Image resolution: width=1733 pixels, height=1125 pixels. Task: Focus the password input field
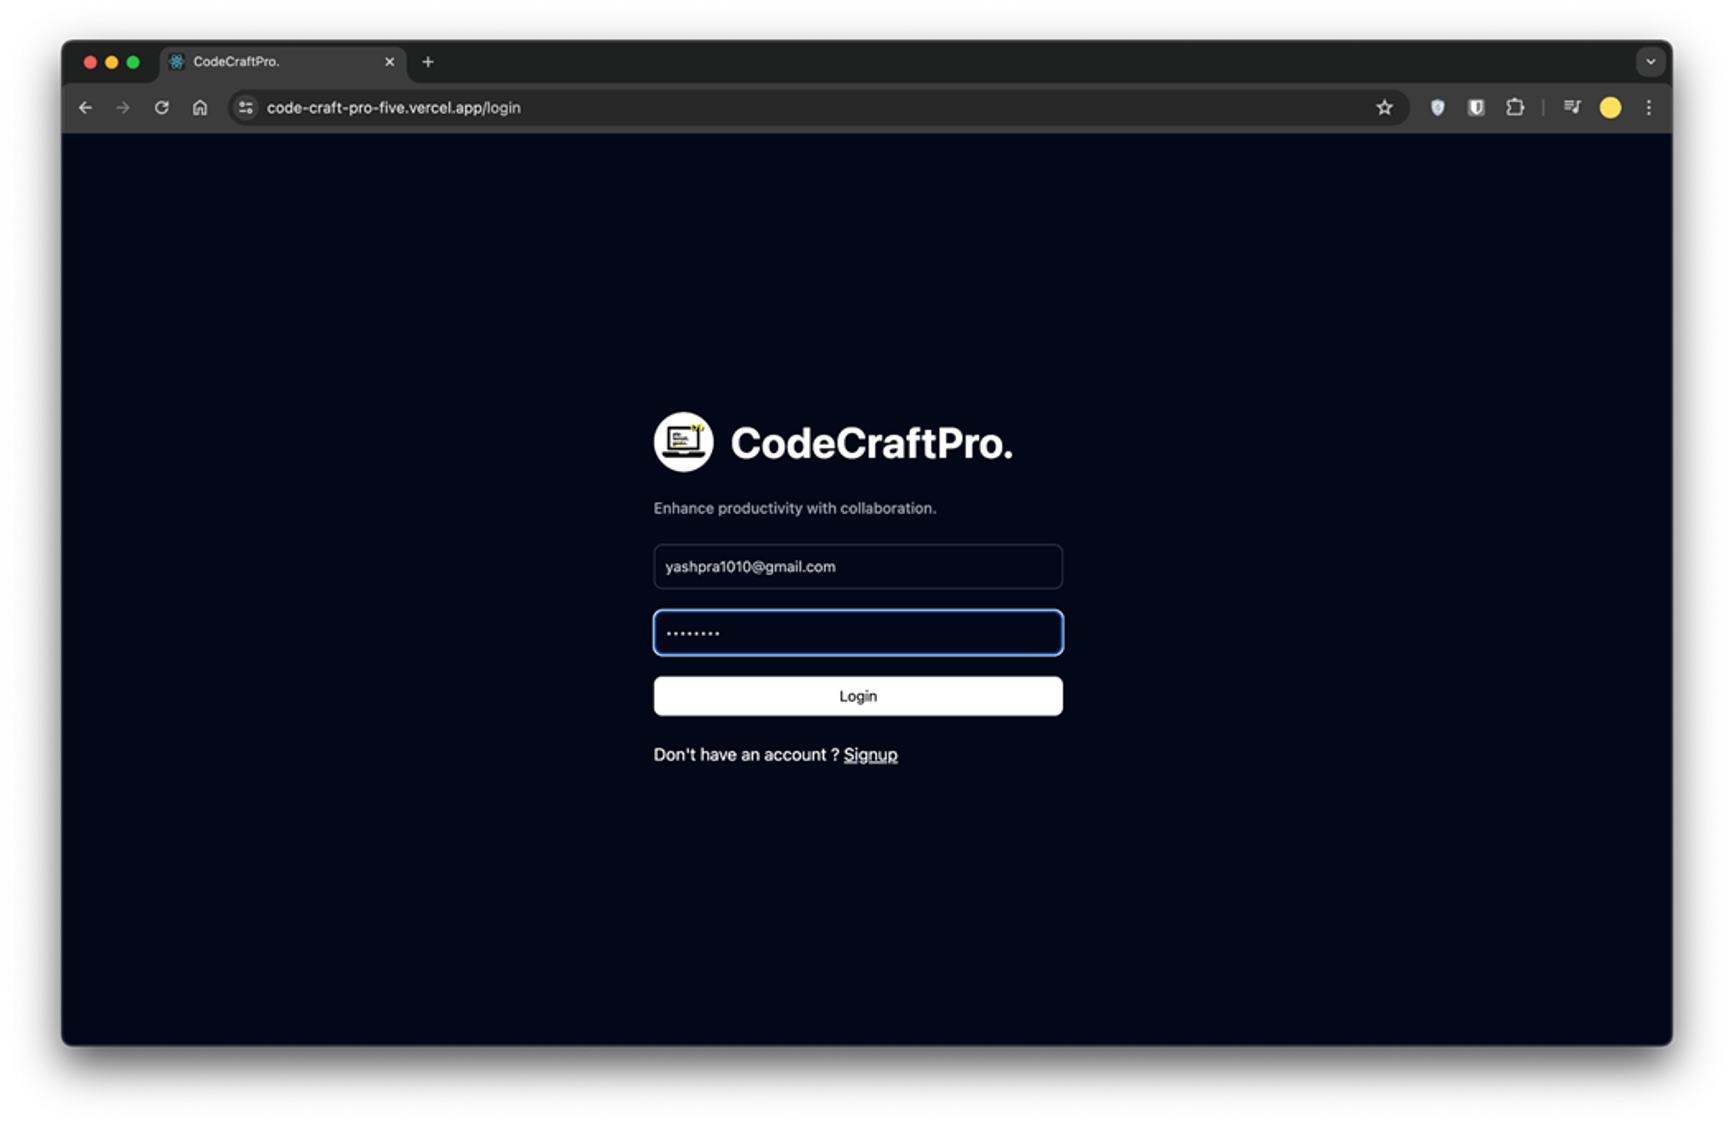tap(858, 633)
